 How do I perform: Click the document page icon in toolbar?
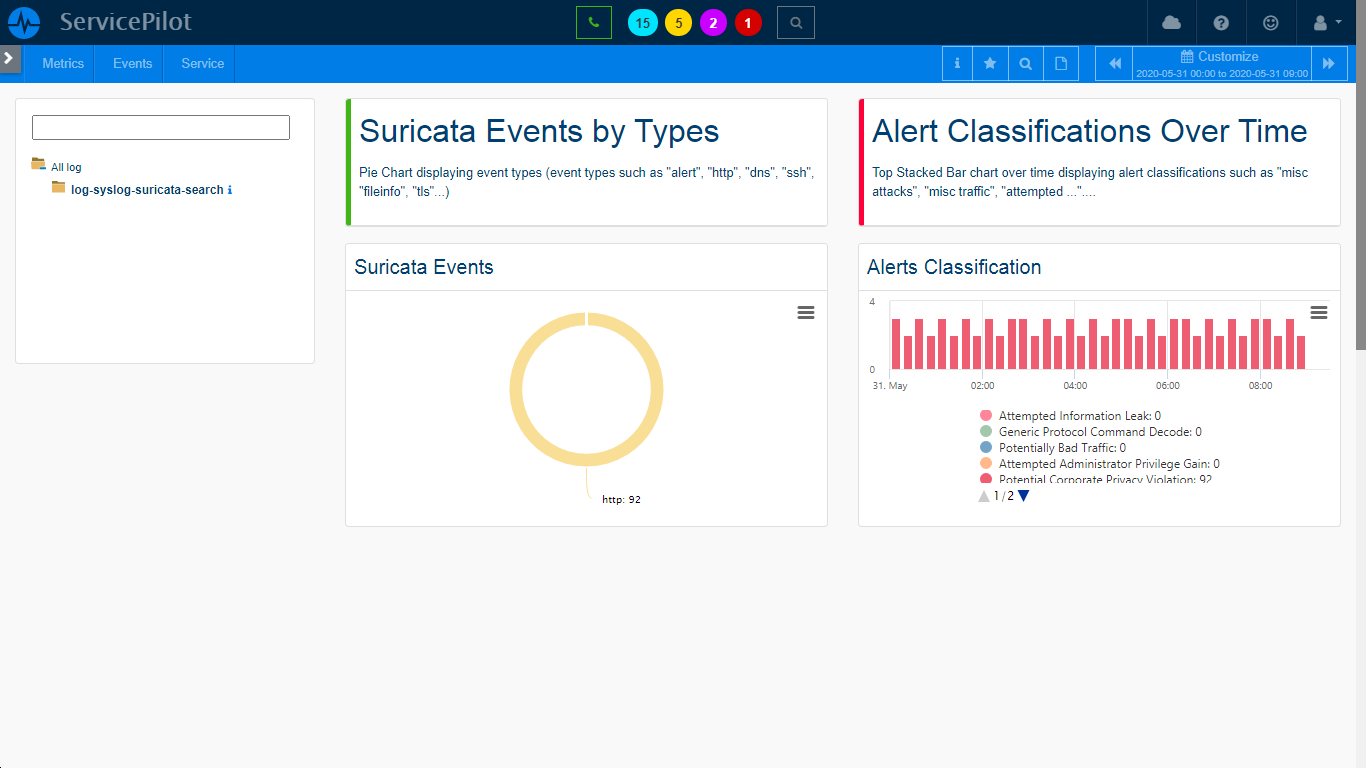(x=1061, y=63)
